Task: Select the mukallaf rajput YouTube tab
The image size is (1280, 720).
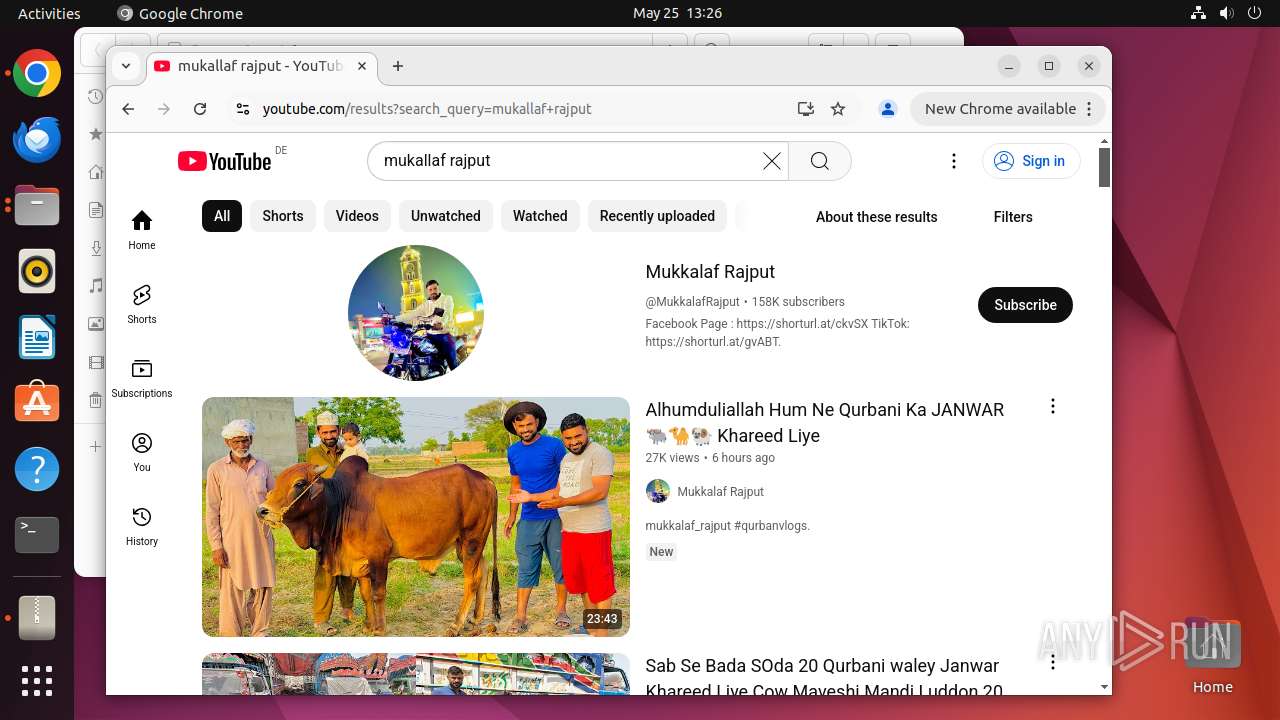Action: pyautogui.click(x=262, y=66)
